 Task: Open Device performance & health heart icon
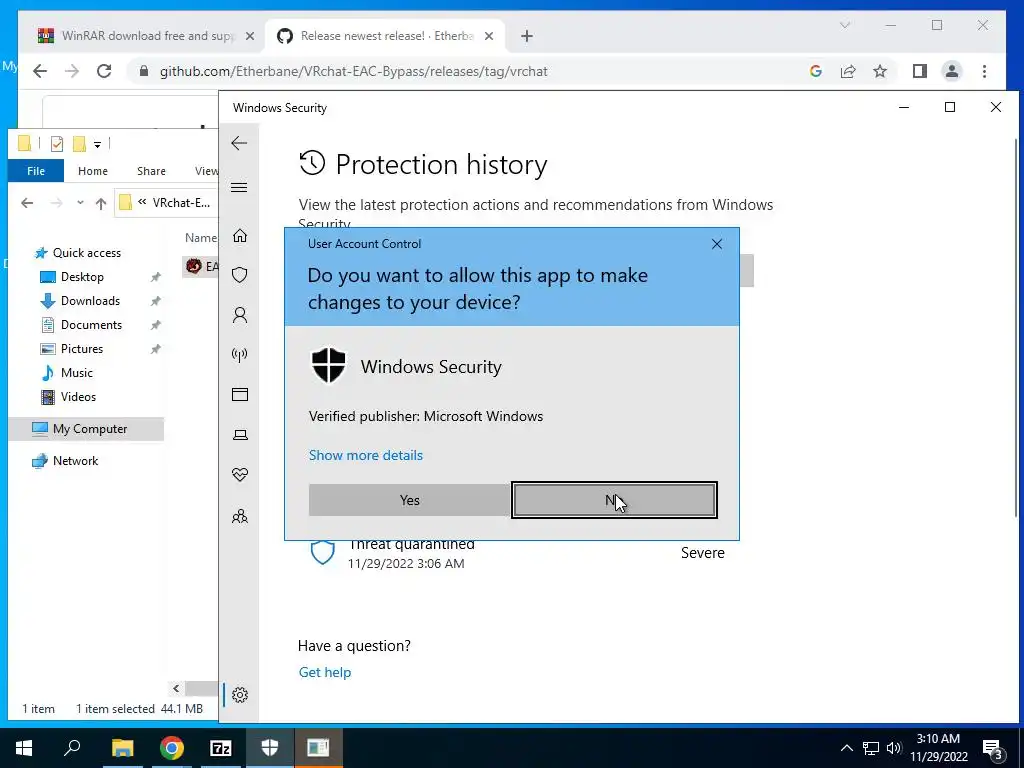click(x=240, y=475)
